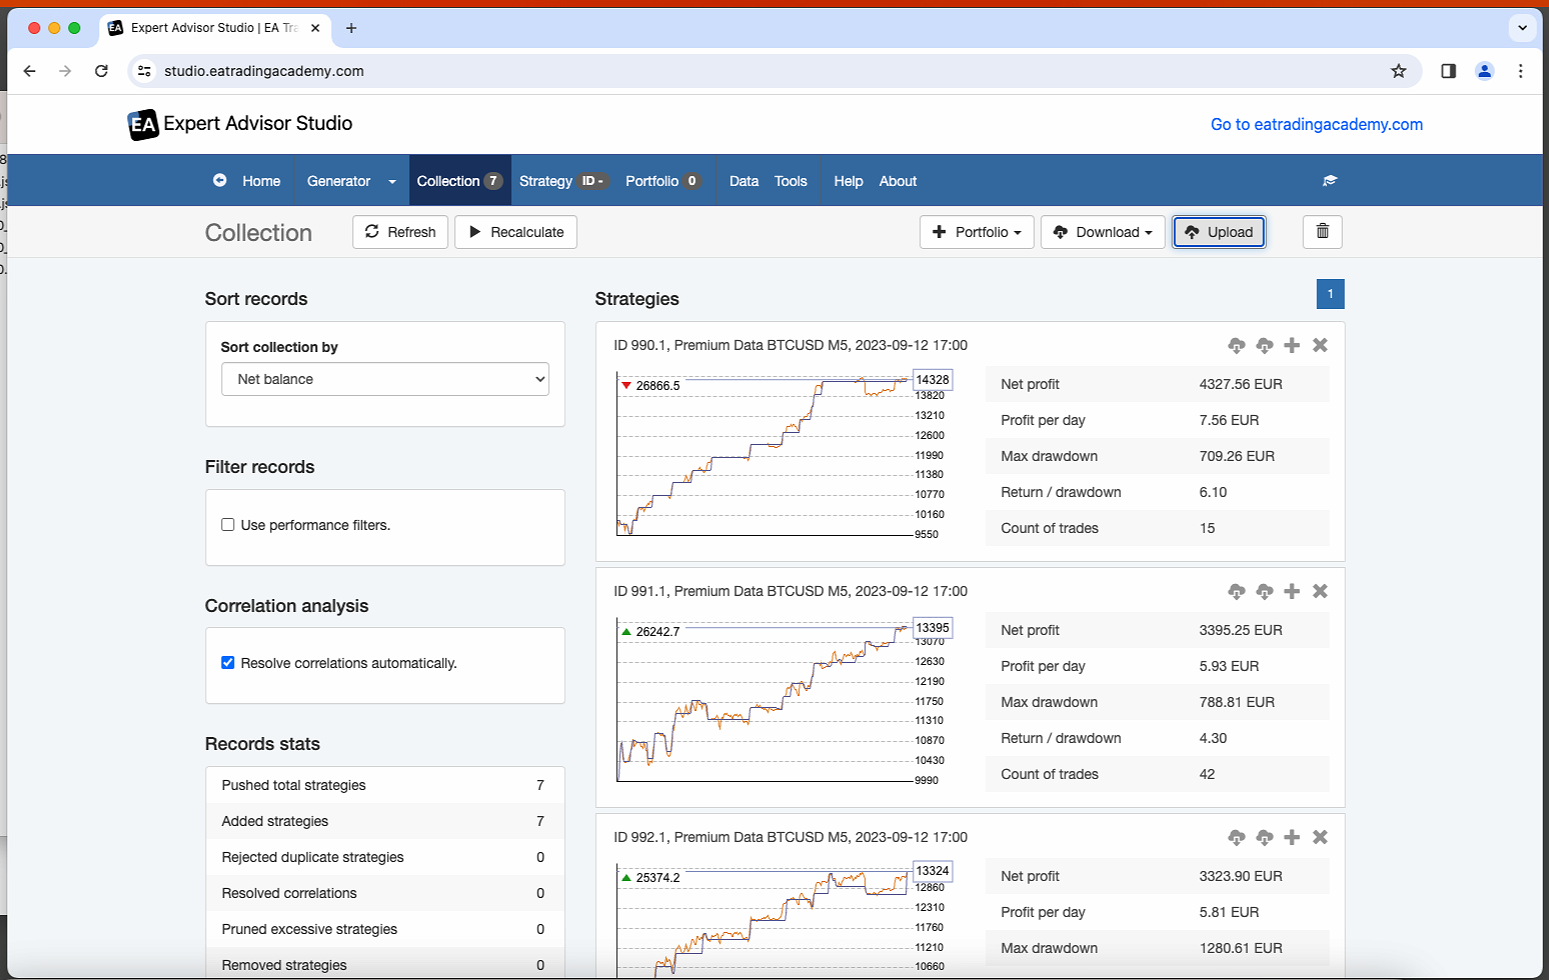The width and height of the screenshot is (1549, 980).
Task: Open the Download dropdown button
Action: 1103,232
